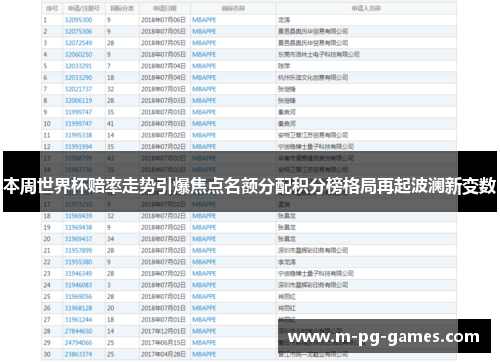Follow the MBAPPE link in row 22
This screenshot has height=362, width=500.
[204, 262]
